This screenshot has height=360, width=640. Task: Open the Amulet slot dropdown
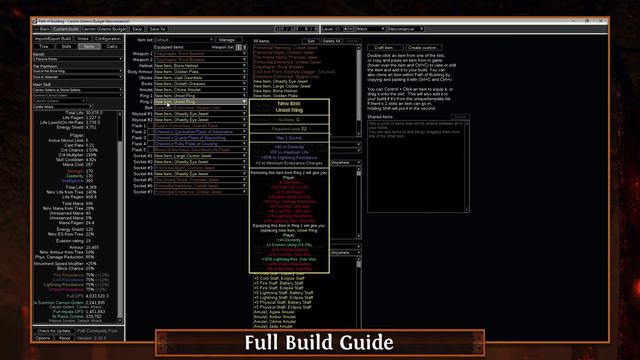(200, 89)
